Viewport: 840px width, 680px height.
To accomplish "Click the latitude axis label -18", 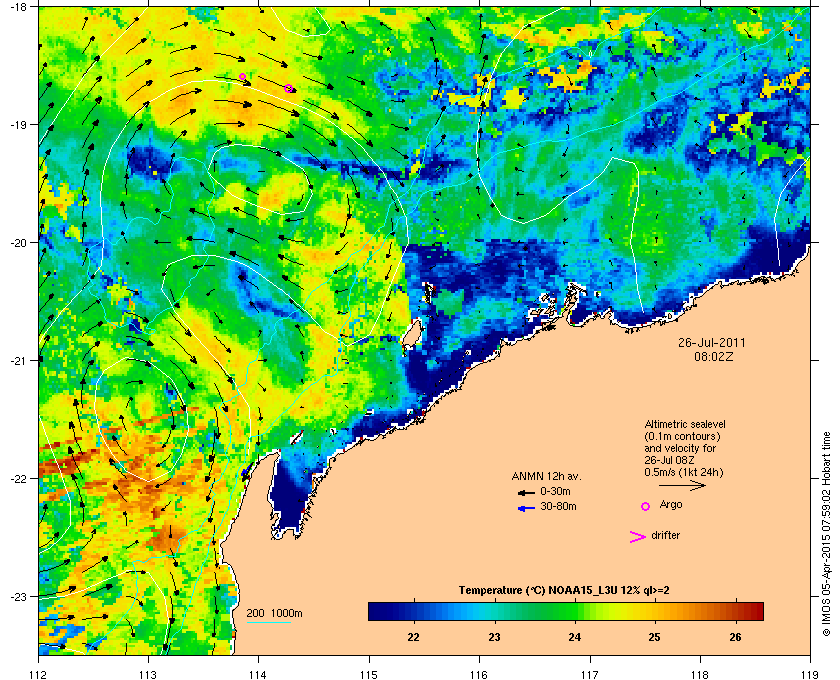I will tap(18, 7).
